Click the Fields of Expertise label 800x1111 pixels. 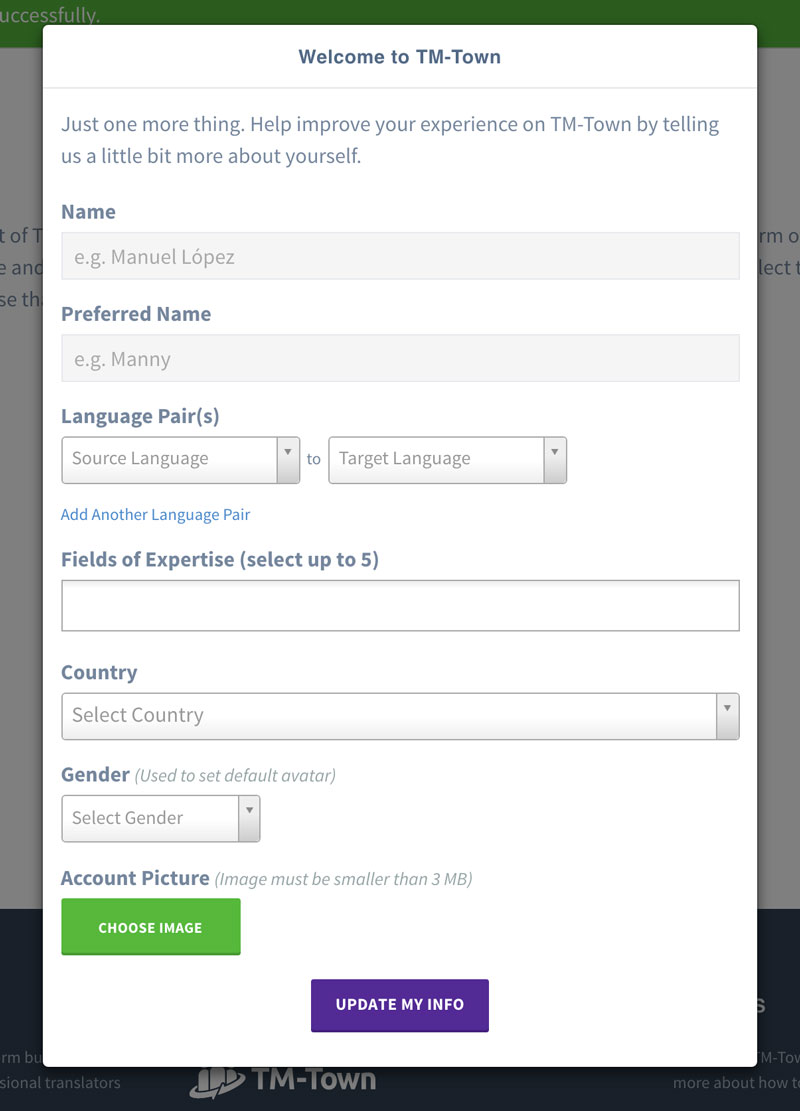point(220,560)
